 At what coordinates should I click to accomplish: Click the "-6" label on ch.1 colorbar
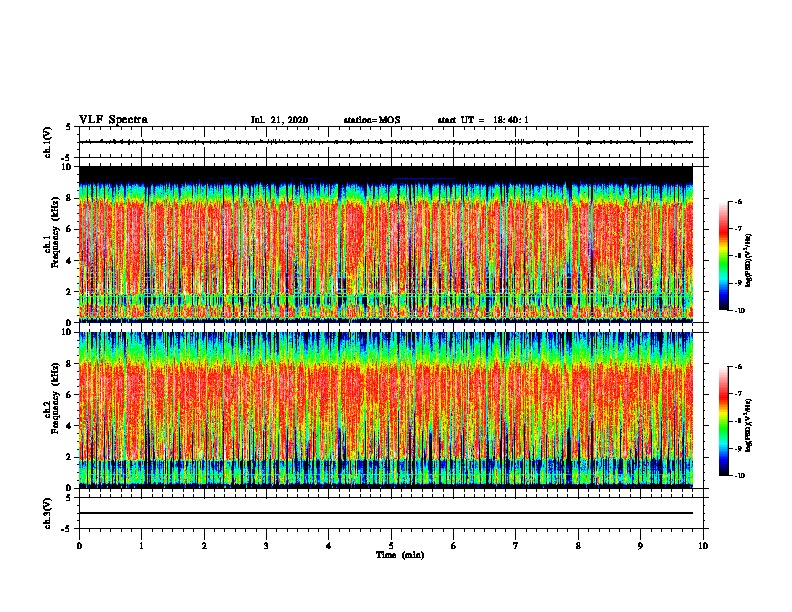(738, 202)
